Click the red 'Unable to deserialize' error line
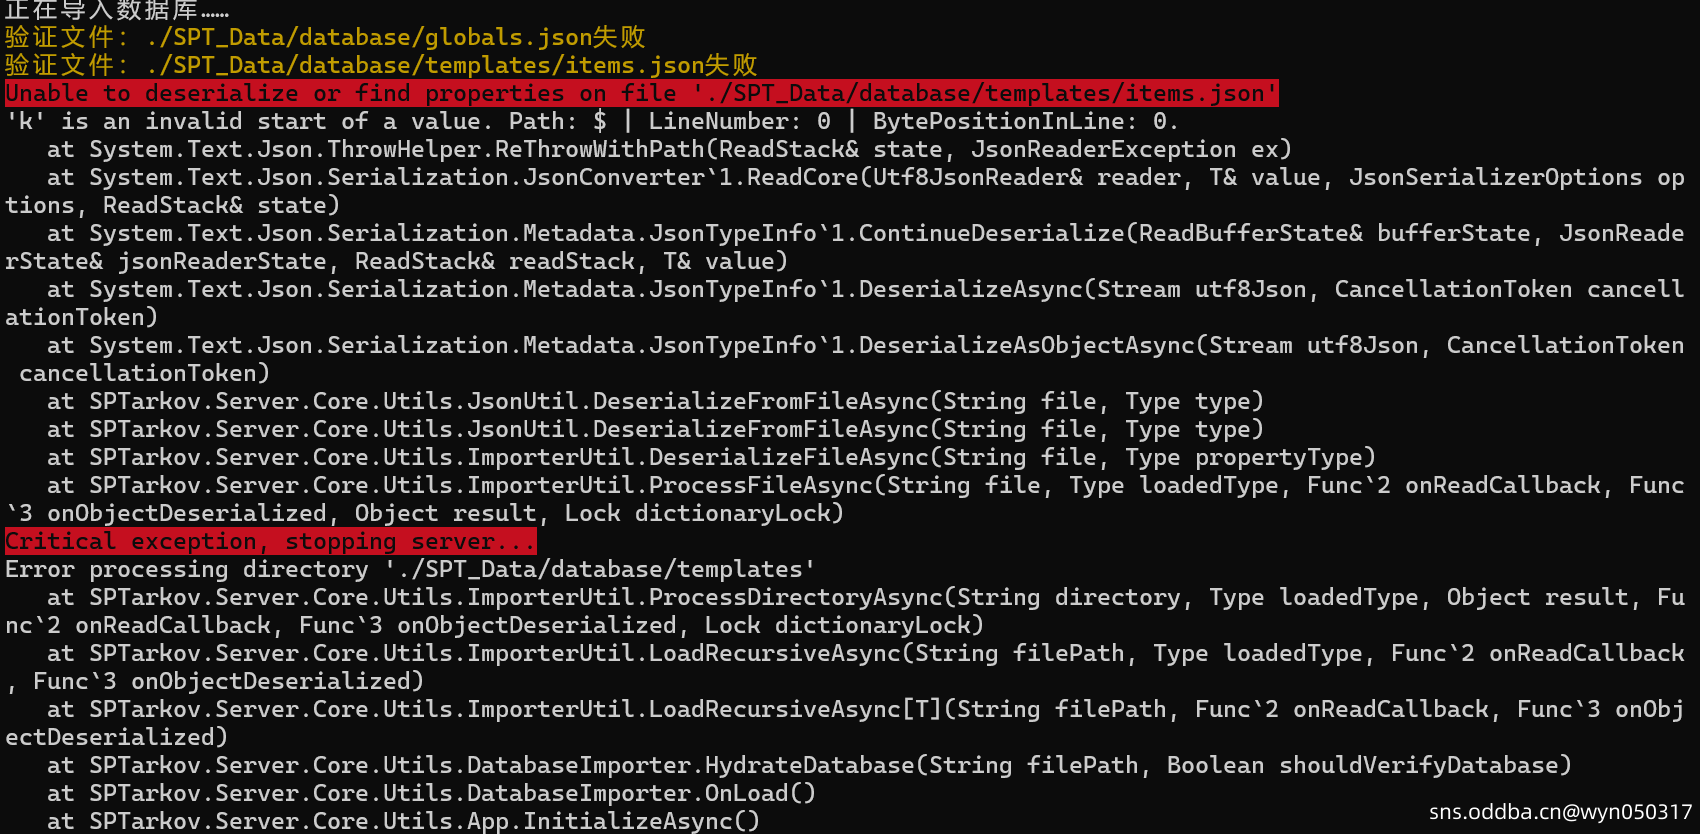Image resolution: width=1700 pixels, height=834 pixels. 640,93
